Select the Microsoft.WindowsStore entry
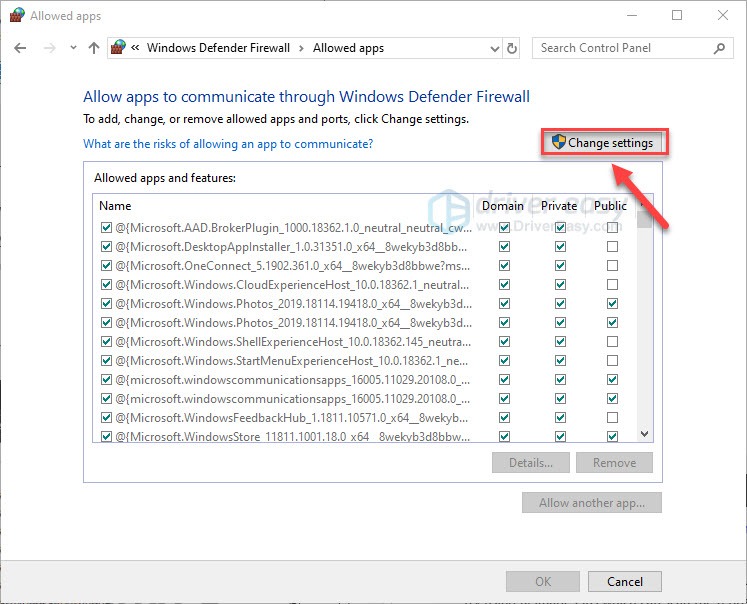 pyautogui.click(x=293, y=436)
